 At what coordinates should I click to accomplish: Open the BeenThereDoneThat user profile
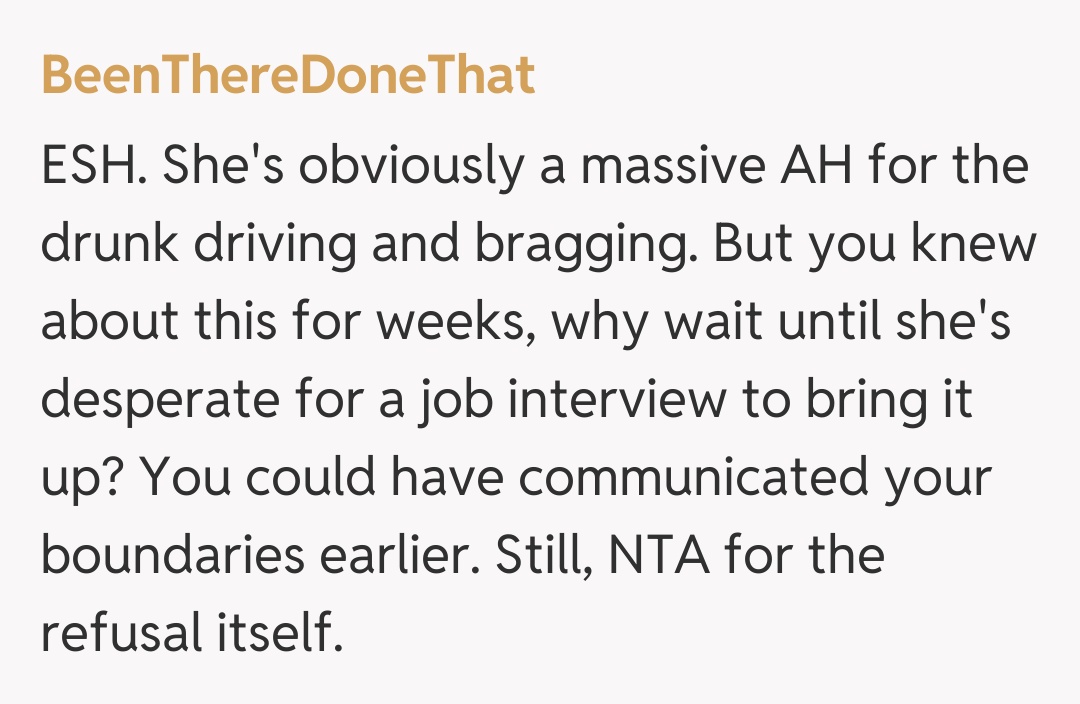[288, 75]
